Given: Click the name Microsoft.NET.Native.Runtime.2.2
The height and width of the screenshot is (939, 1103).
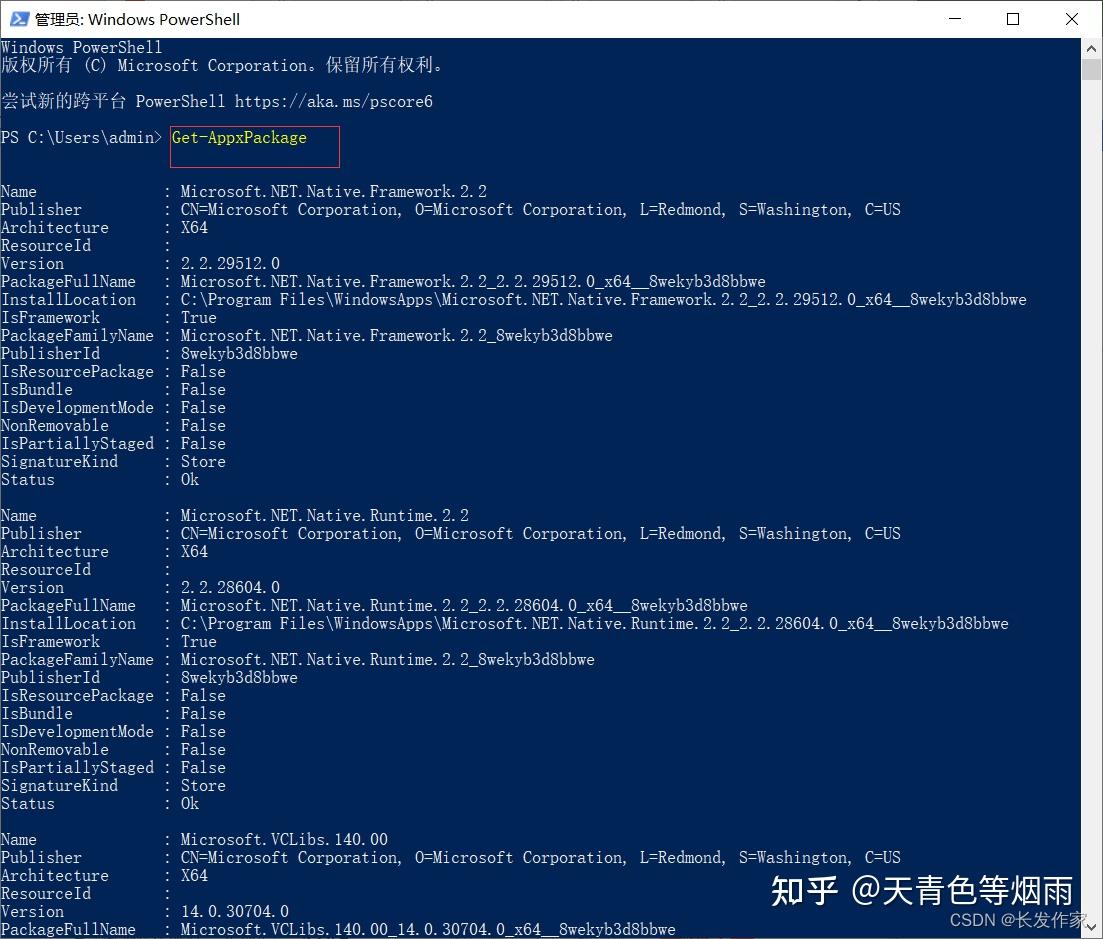Looking at the screenshot, I should [x=324, y=516].
